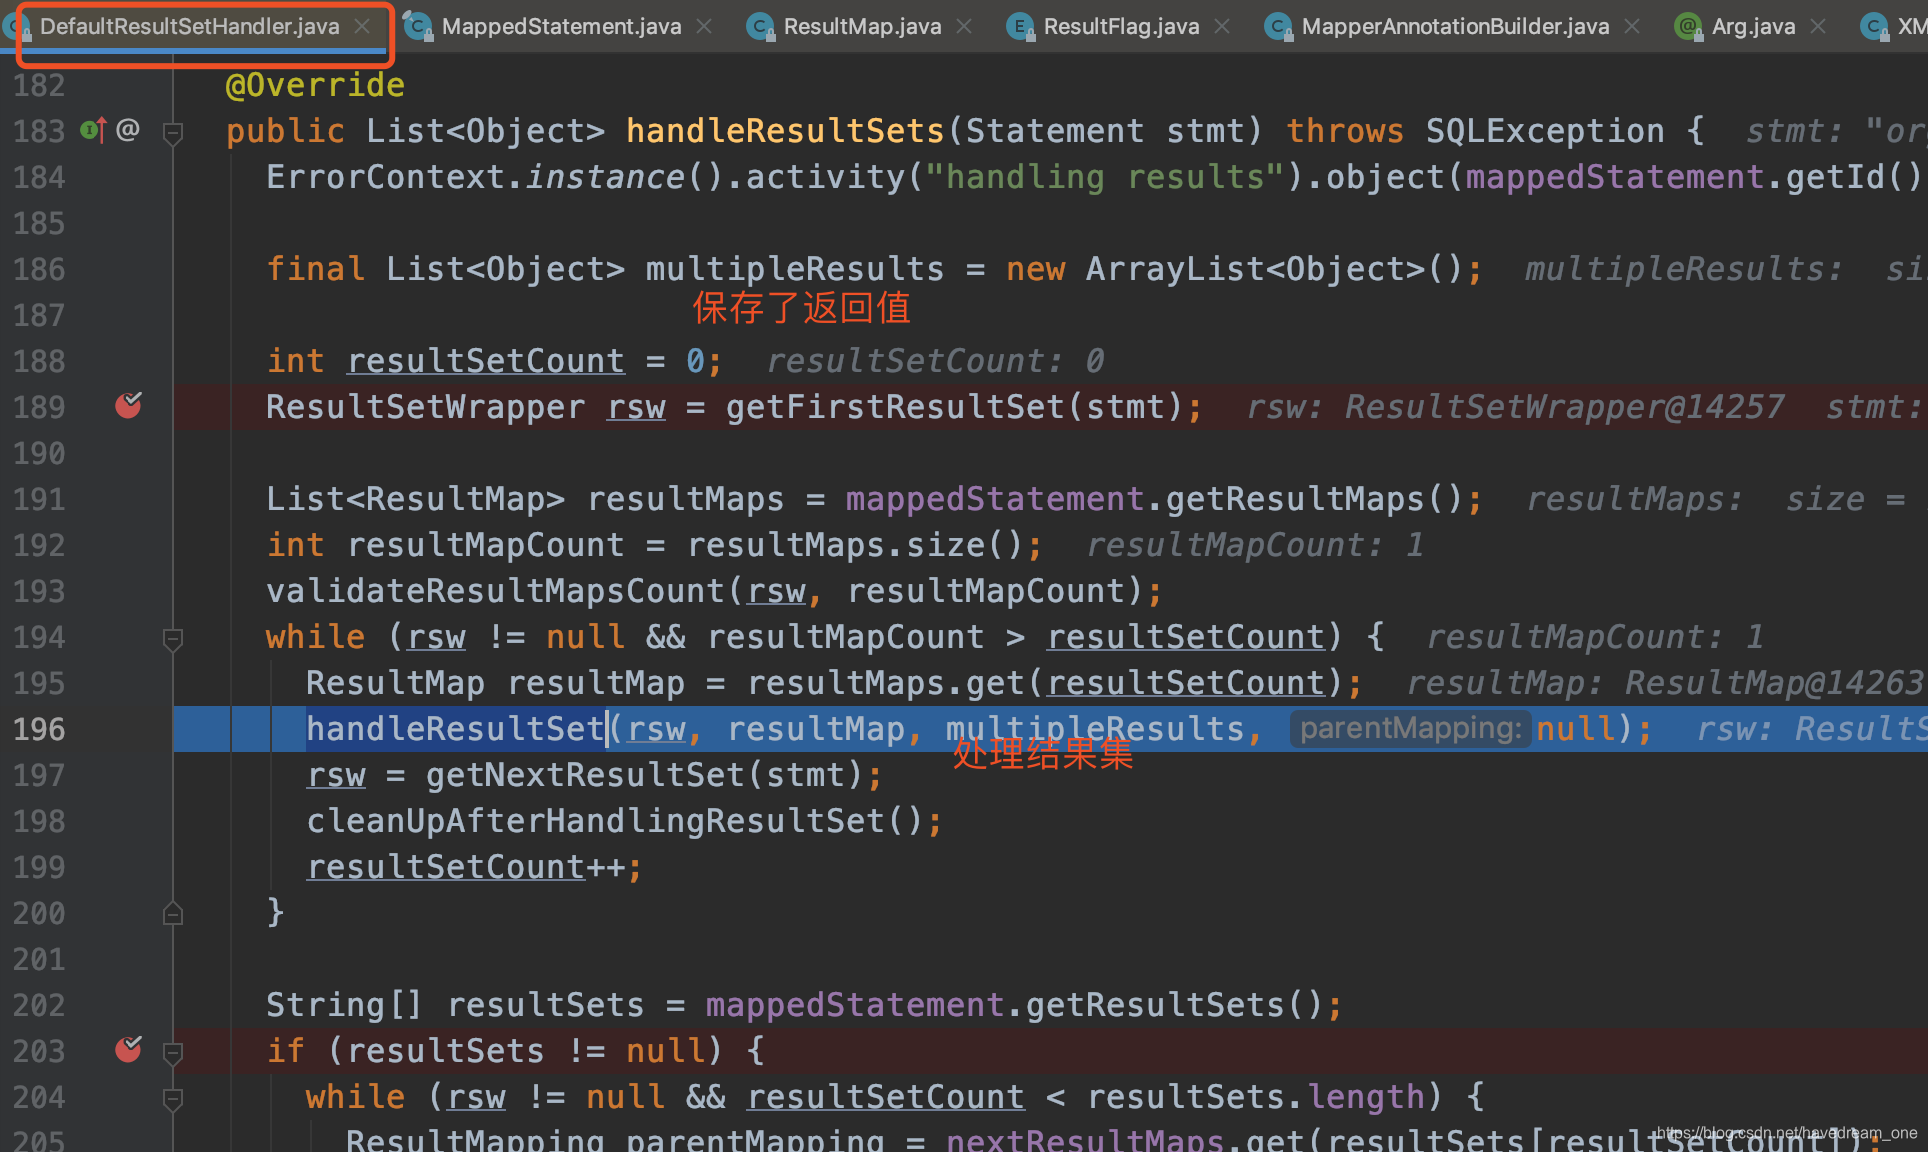This screenshot has height=1152, width=1928.
Task: Click the MappedStatement.java class file icon
Action: click(x=418, y=27)
